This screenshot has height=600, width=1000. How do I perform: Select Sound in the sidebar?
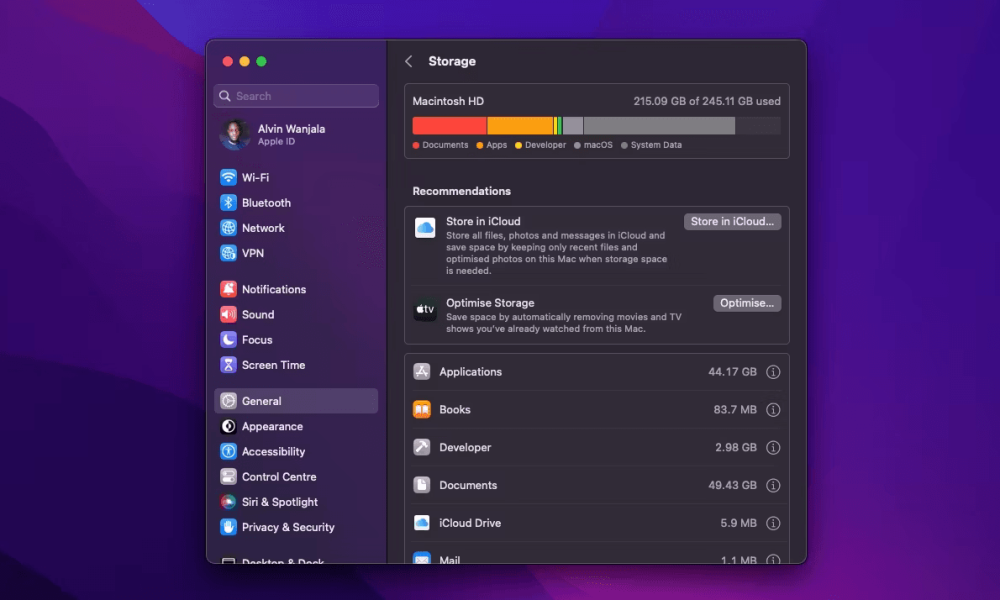pos(258,314)
